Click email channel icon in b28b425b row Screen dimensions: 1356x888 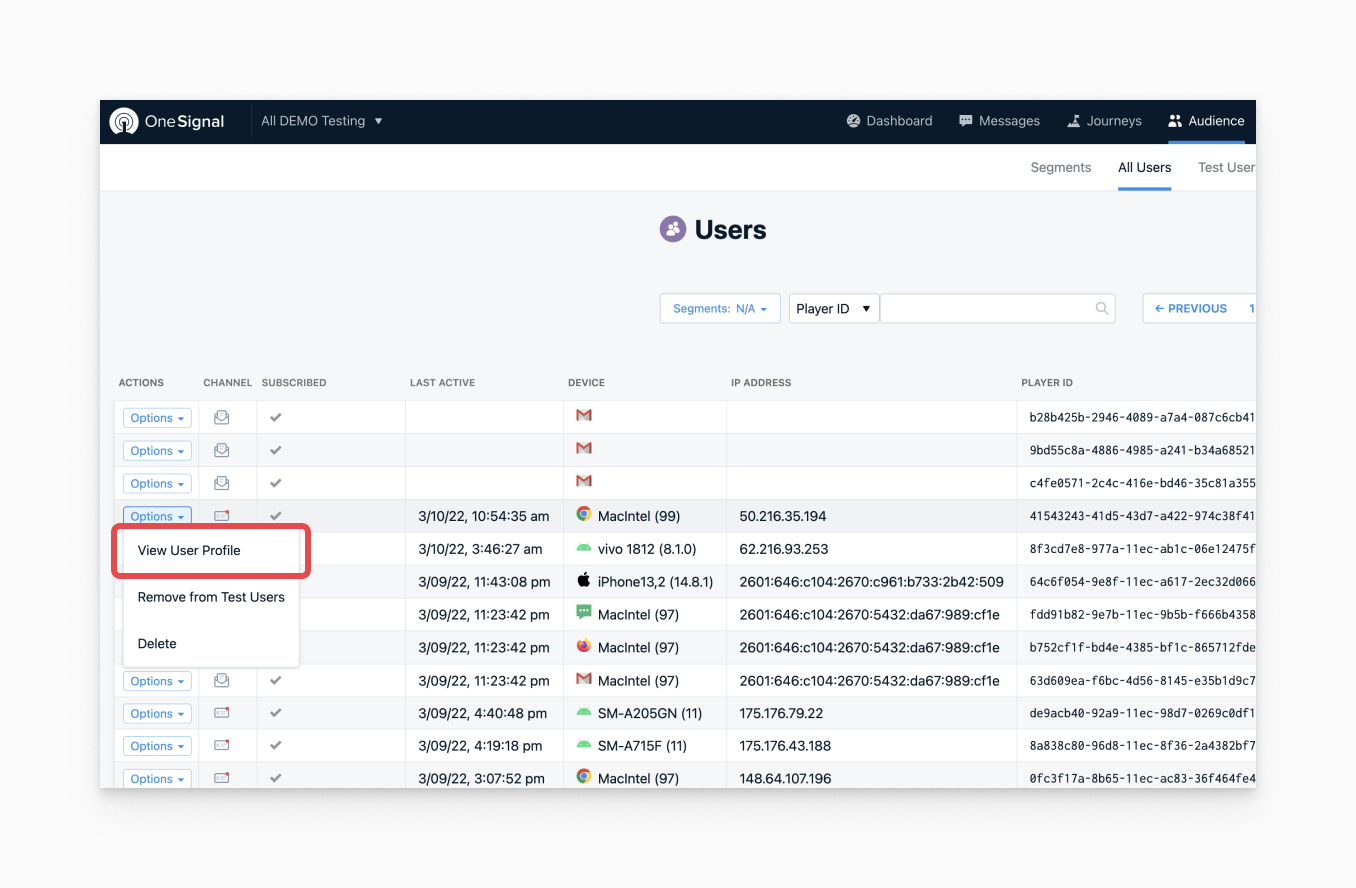tap(222, 418)
